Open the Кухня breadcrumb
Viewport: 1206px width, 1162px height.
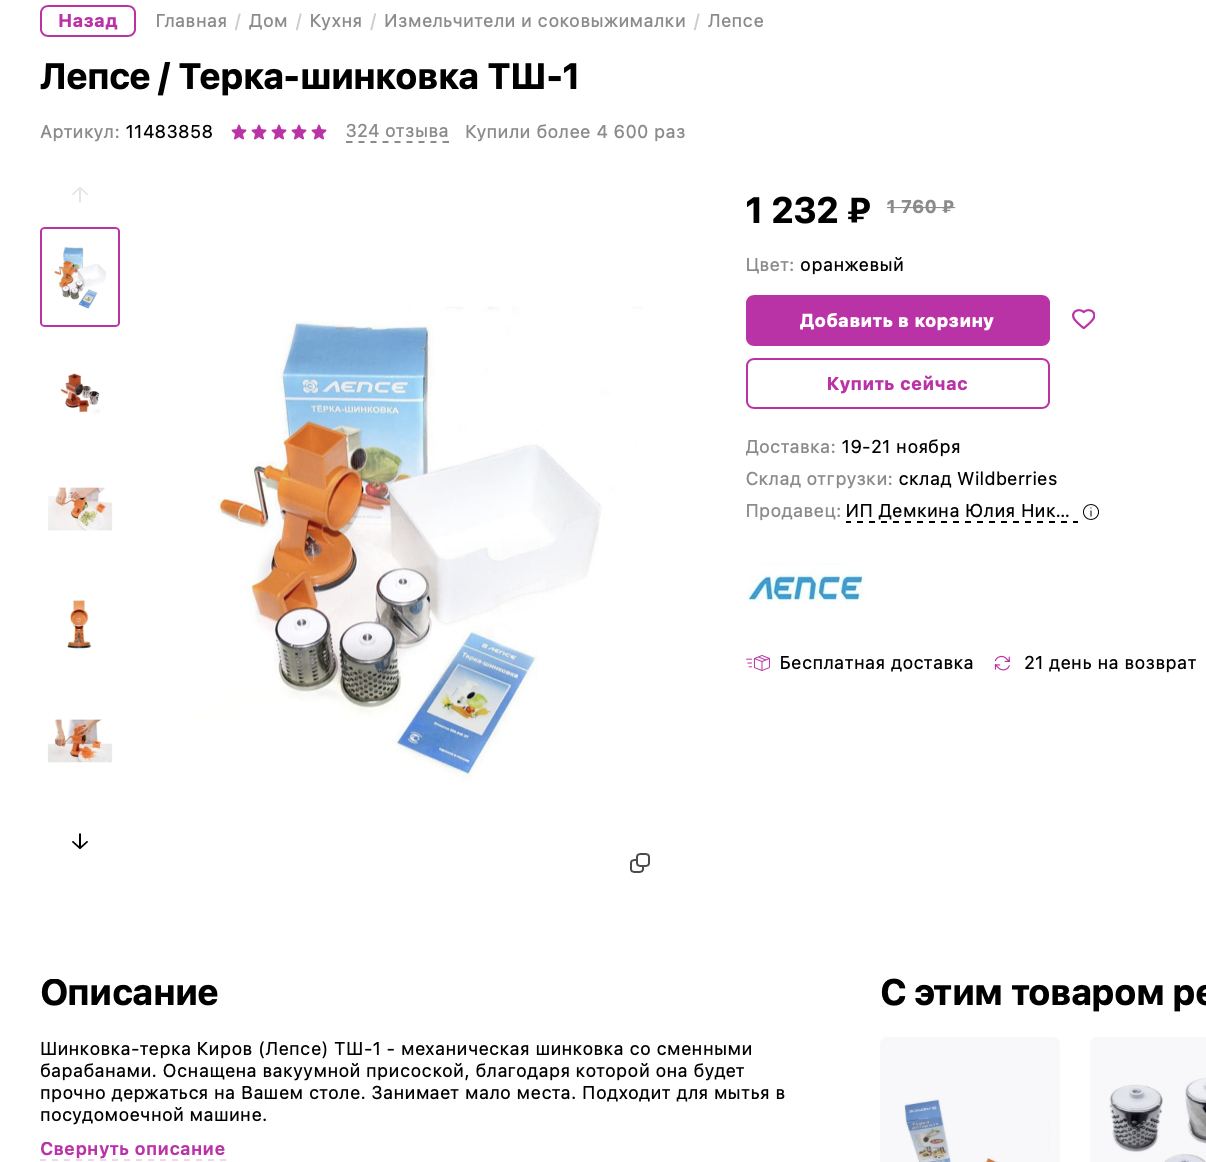click(x=336, y=21)
